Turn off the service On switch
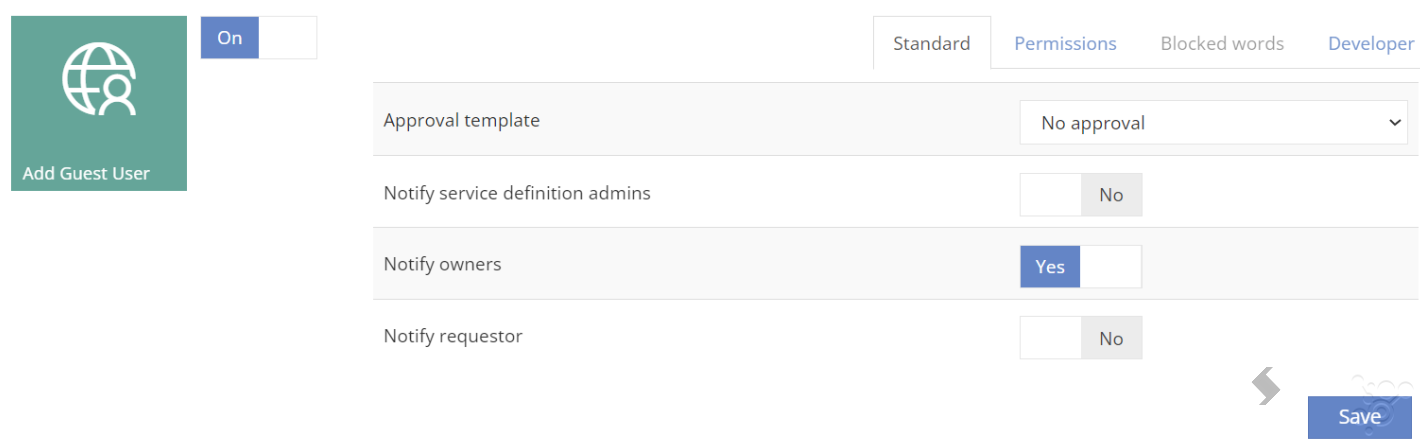 click(258, 38)
